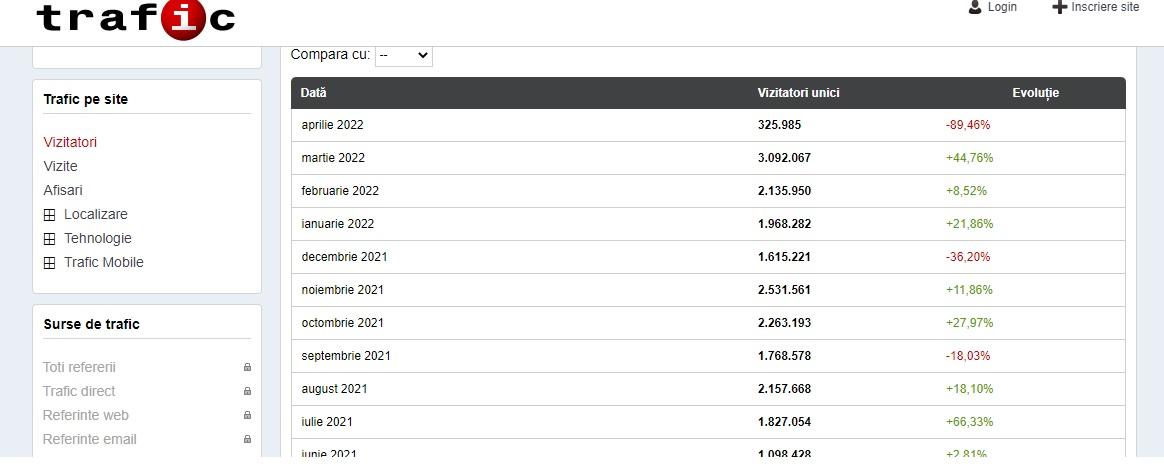Expand the Trafic Mobile plus box icon
Screen dimensions: 1164x464
coord(49,263)
